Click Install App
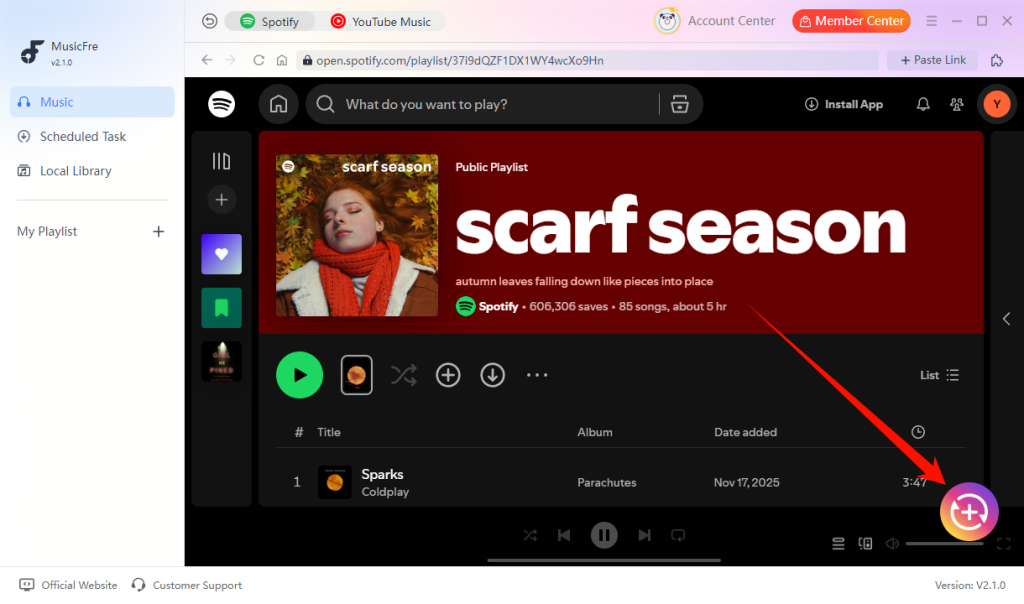The width and height of the screenshot is (1024, 604). 844,104
